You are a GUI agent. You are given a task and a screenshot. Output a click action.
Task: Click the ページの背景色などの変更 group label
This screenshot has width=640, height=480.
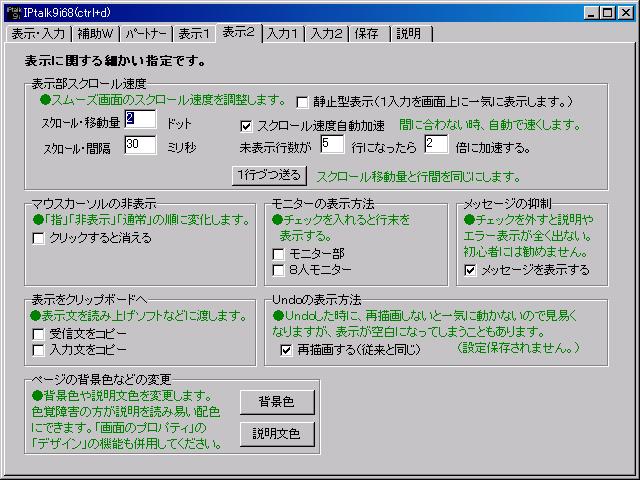coord(101,380)
